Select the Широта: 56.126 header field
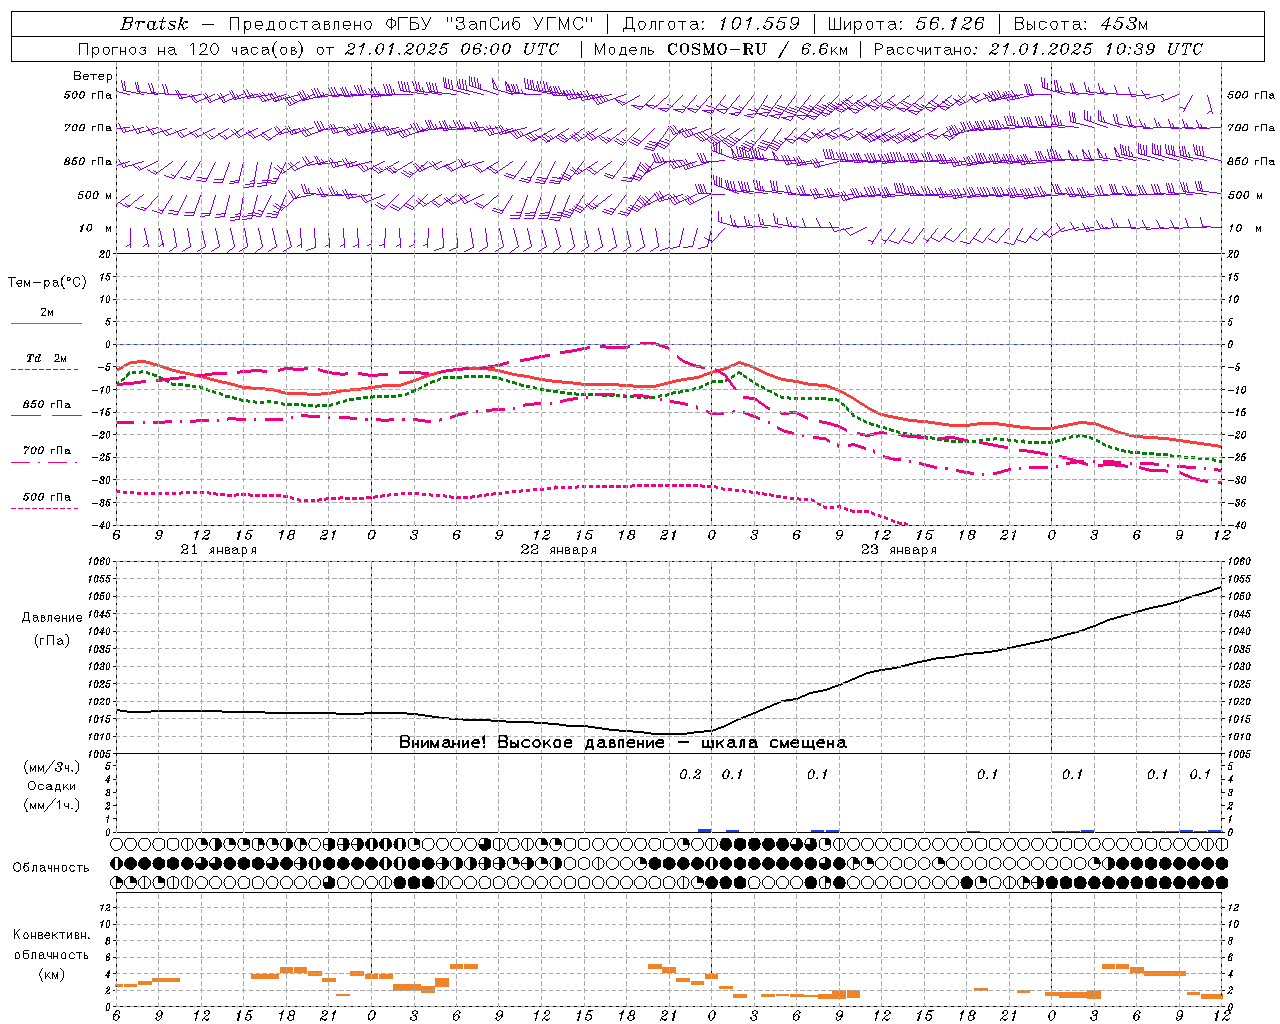The image size is (1280, 1024). pos(906,24)
